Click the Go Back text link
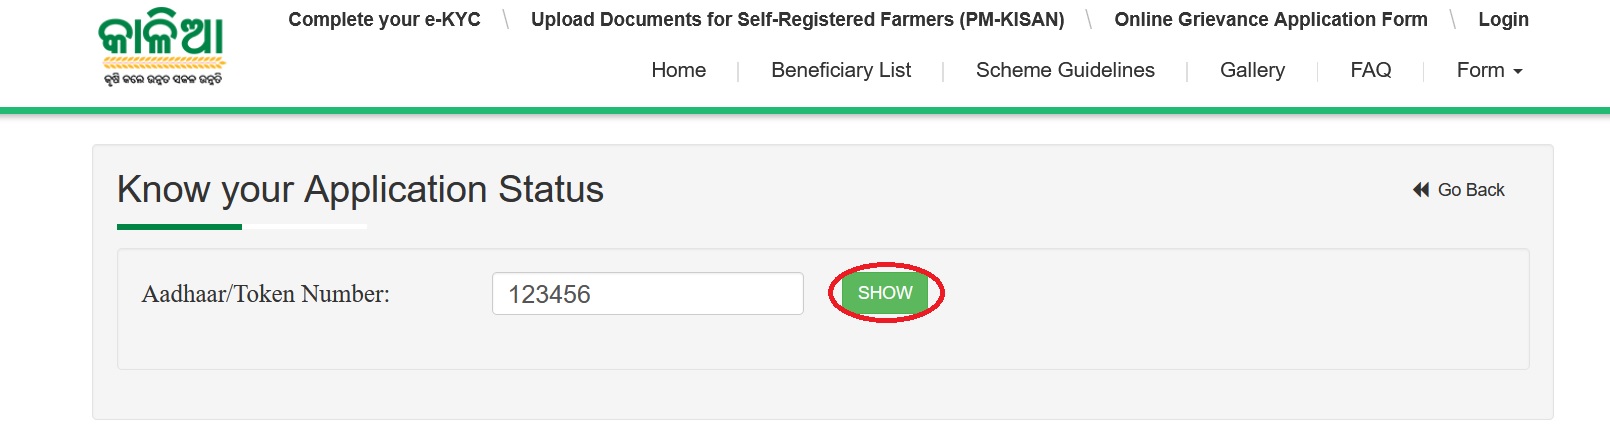Image resolution: width=1610 pixels, height=439 pixels. (1471, 190)
